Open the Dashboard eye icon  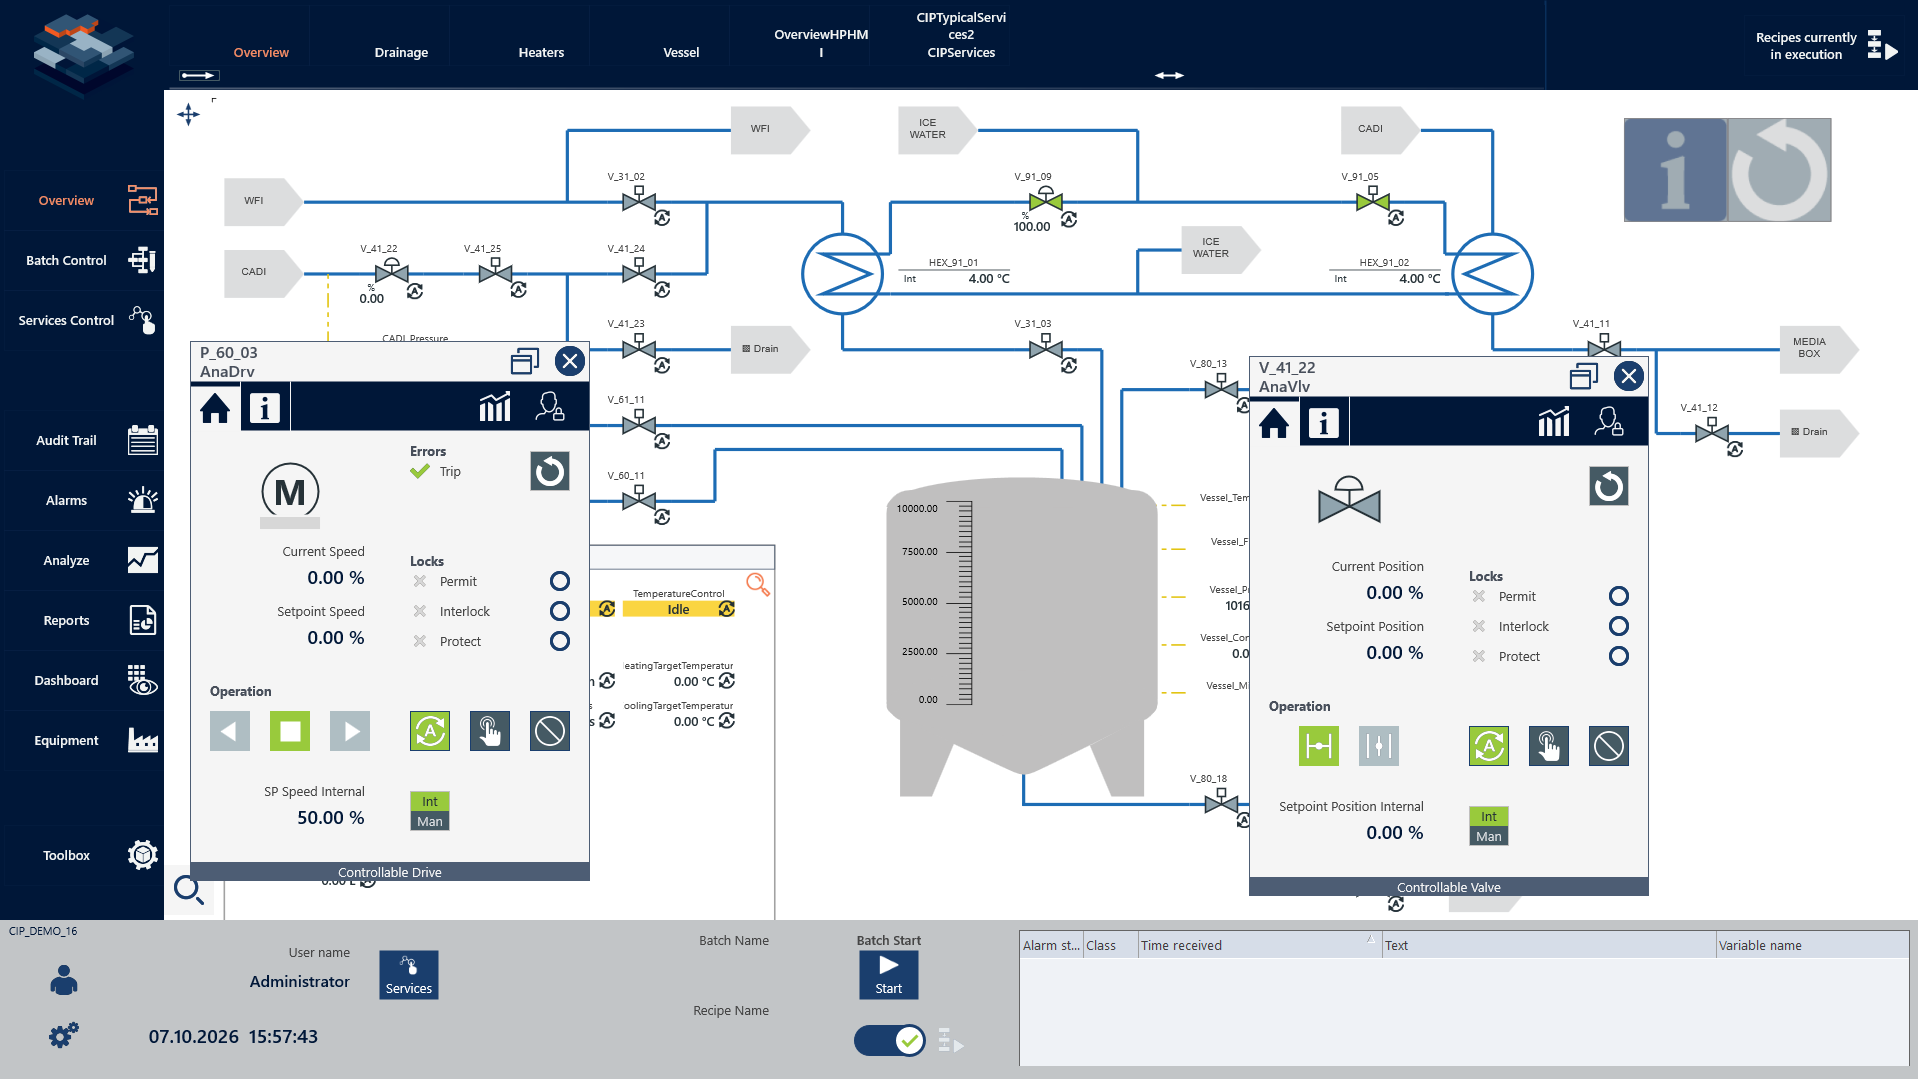click(142, 680)
